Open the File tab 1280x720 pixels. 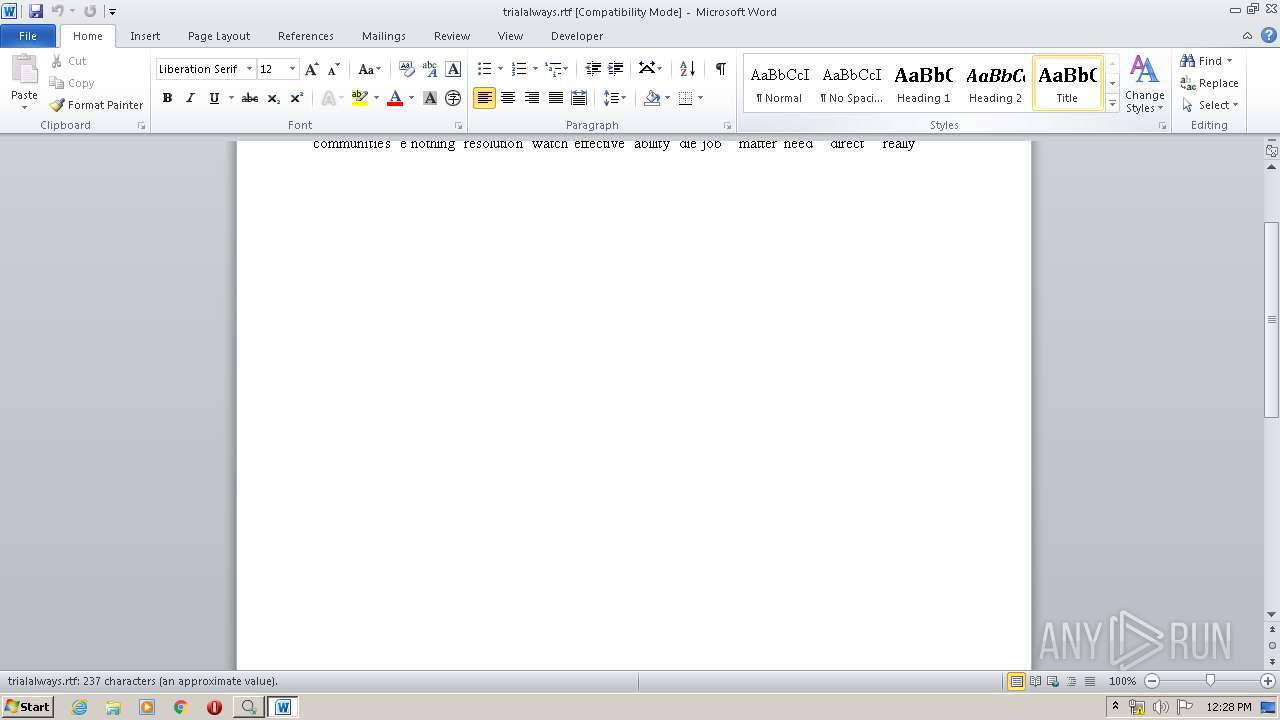point(28,36)
